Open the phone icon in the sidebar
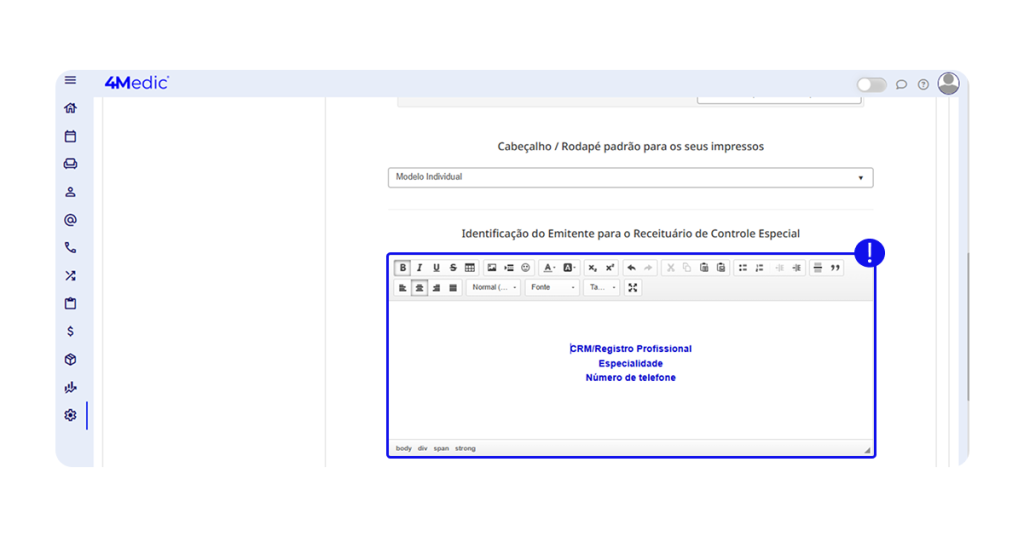1024x537 pixels. (x=70, y=248)
